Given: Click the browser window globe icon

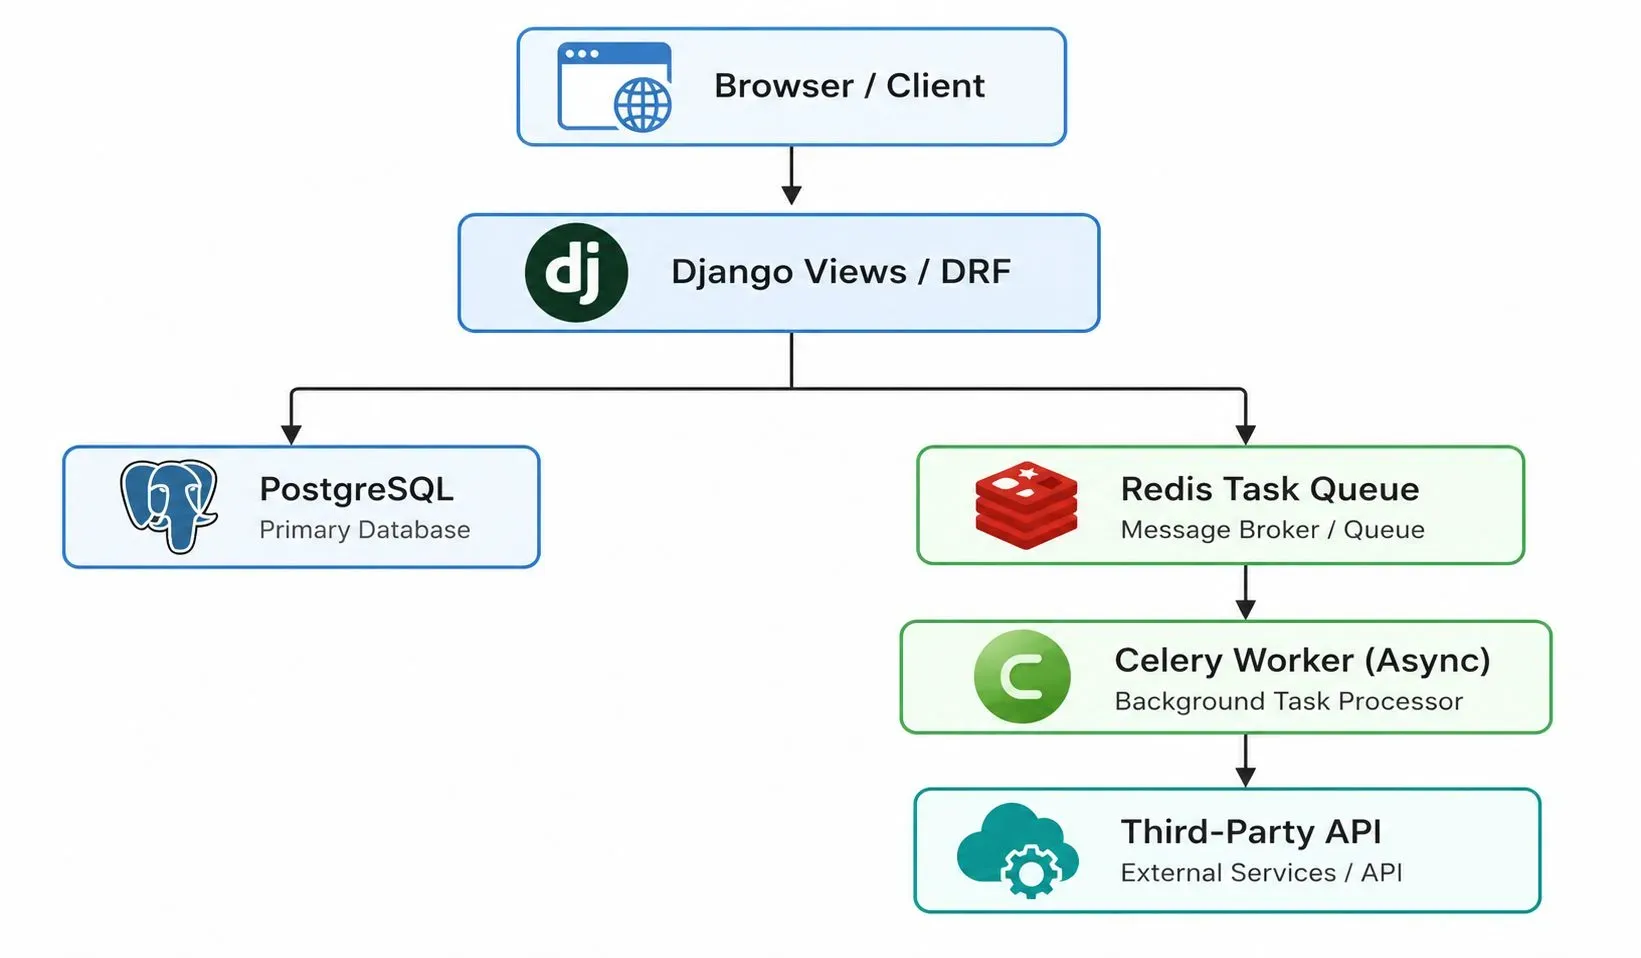Looking at the screenshot, I should pos(614,87).
